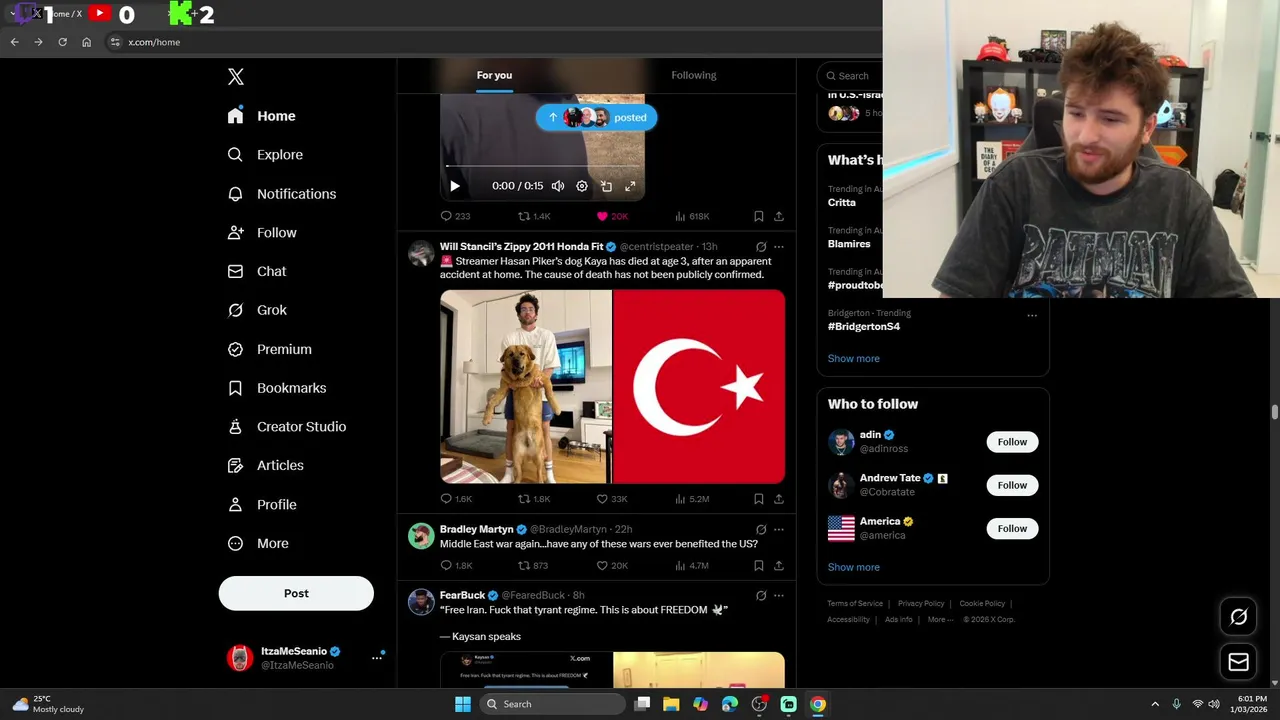
Task: Show more in Who to follow
Action: tap(854, 568)
